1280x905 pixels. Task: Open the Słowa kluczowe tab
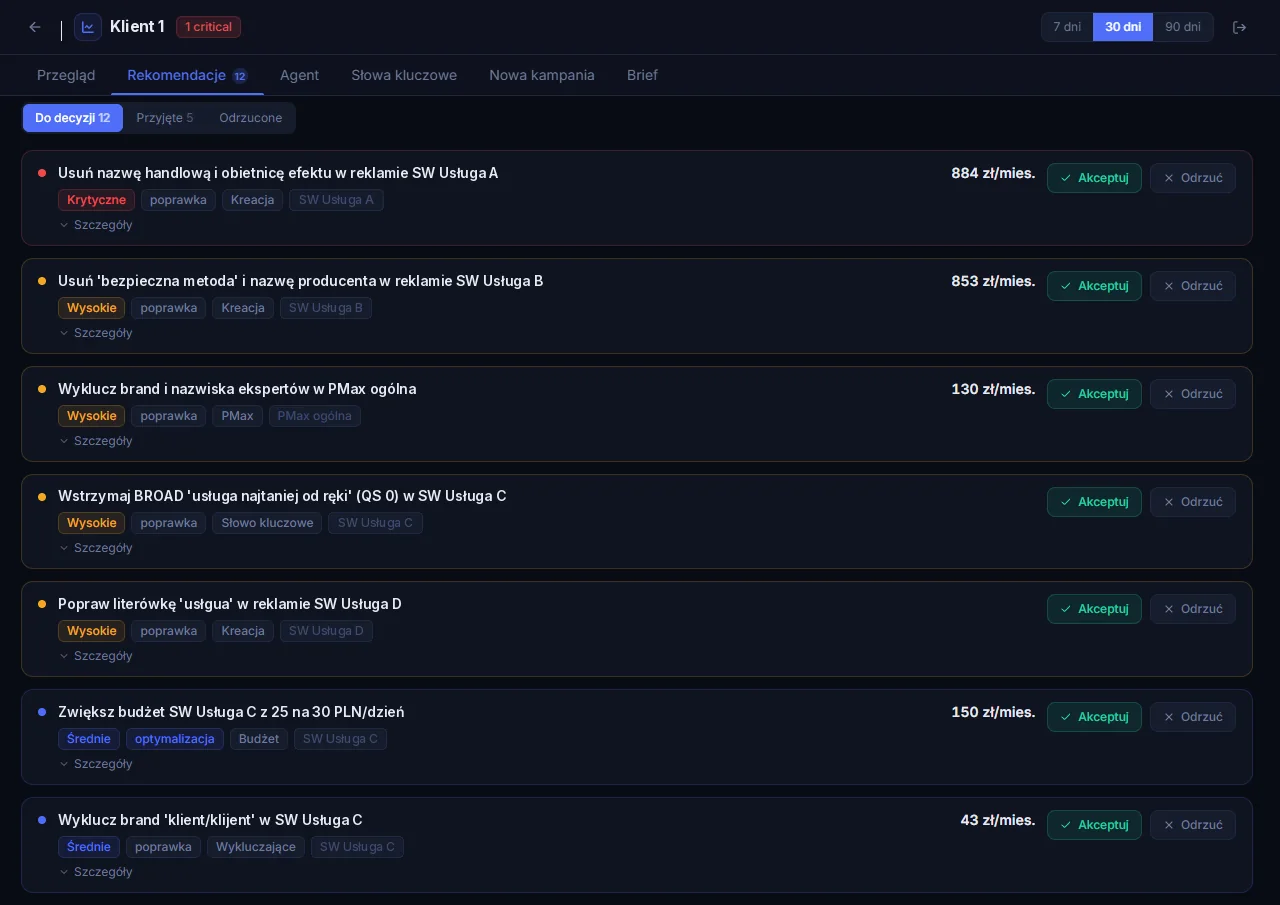pos(404,75)
